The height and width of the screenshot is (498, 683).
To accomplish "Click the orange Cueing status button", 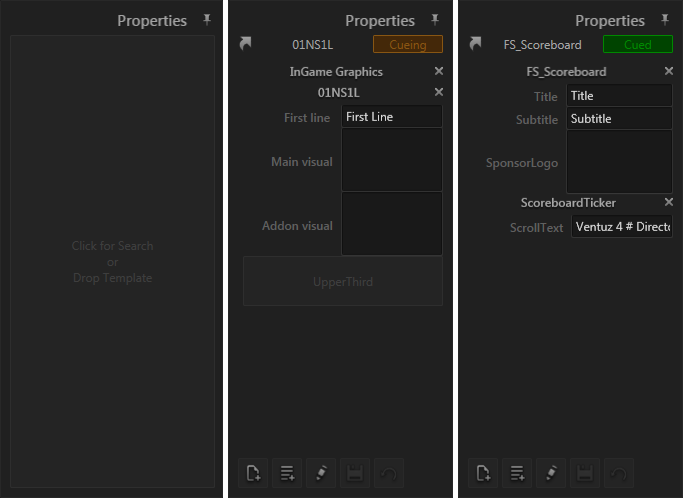I will coord(407,44).
